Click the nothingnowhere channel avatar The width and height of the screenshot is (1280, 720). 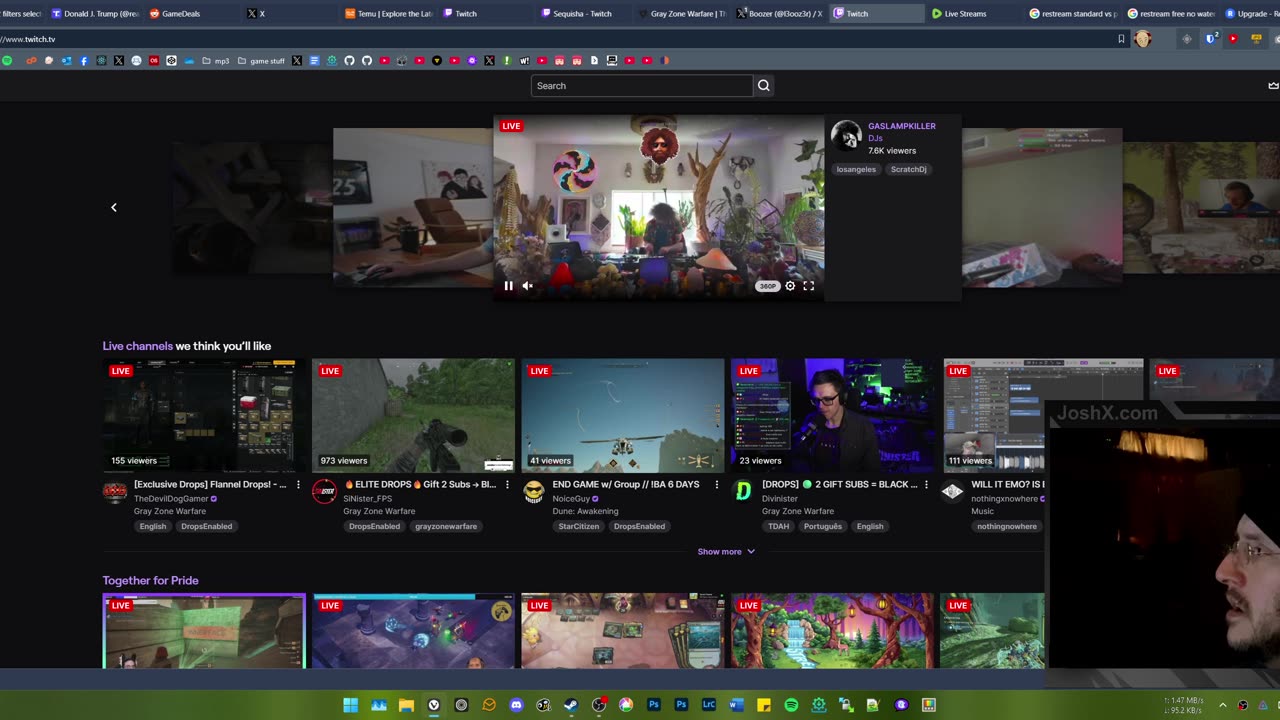point(952,491)
